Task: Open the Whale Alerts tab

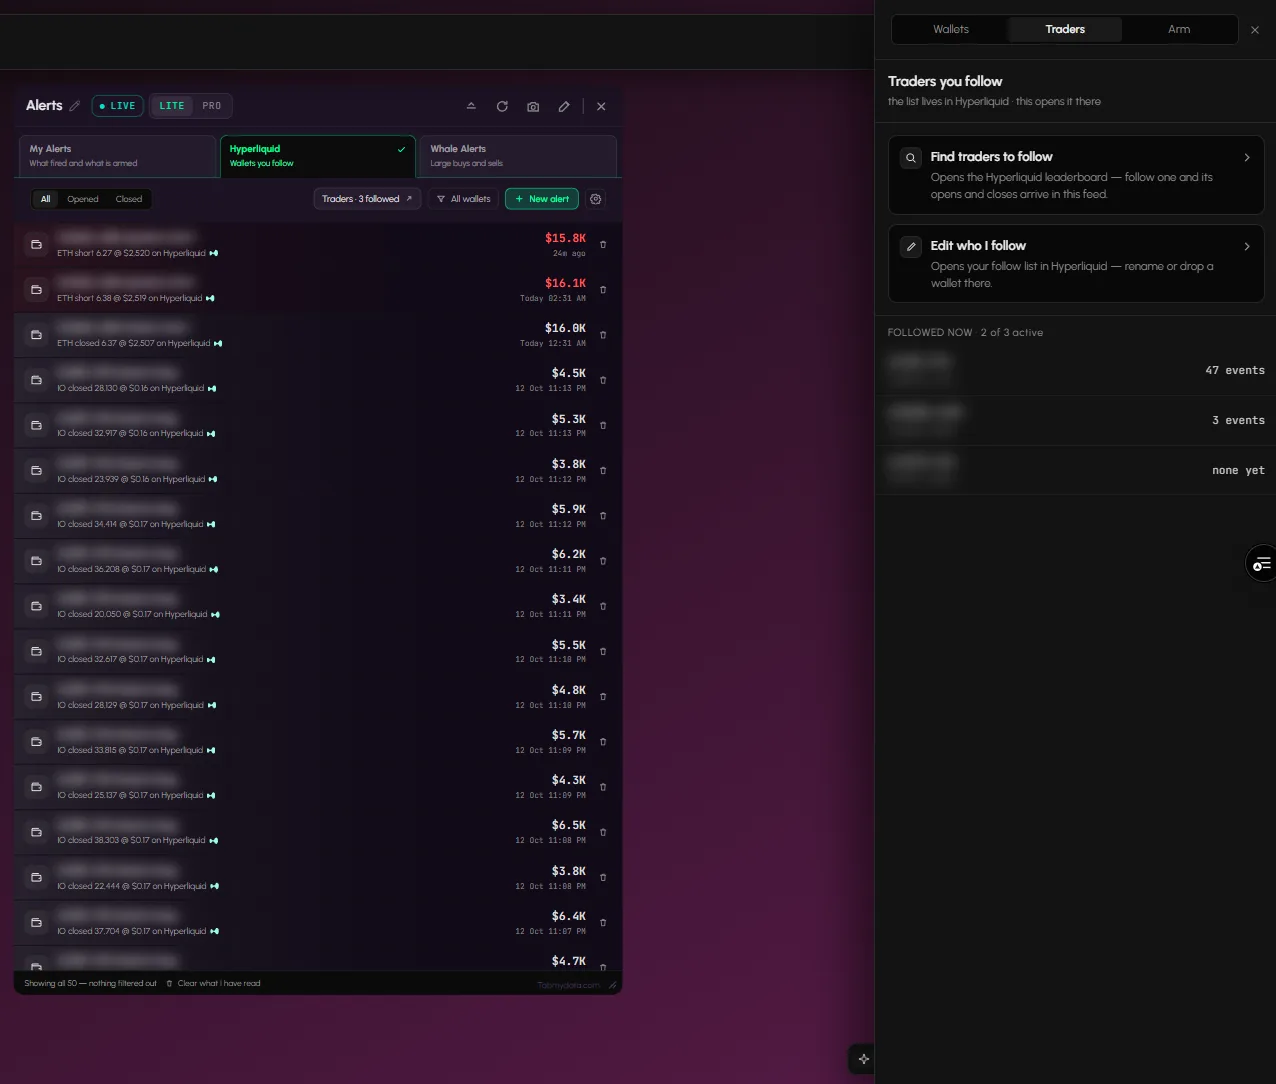Action: [x=518, y=156]
